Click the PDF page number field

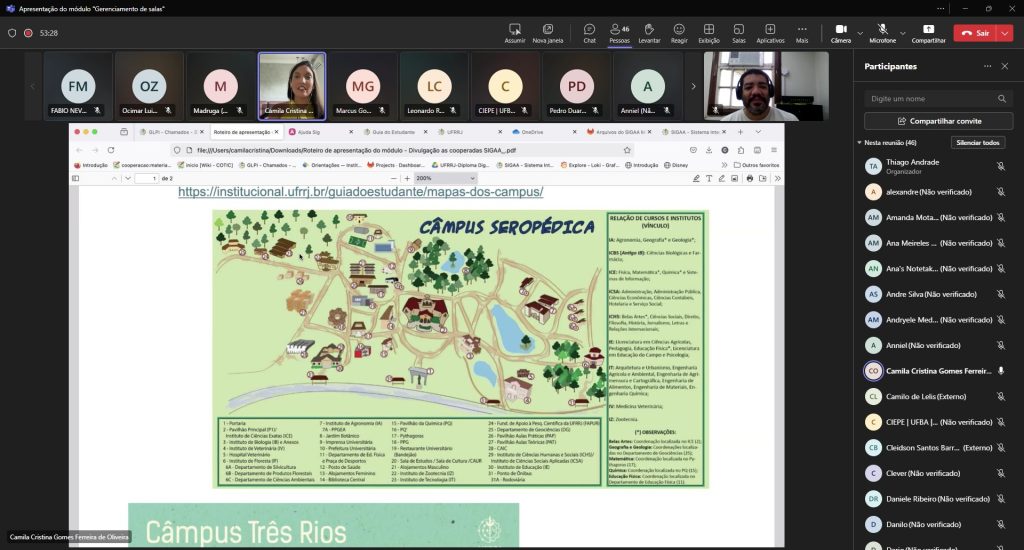147,178
